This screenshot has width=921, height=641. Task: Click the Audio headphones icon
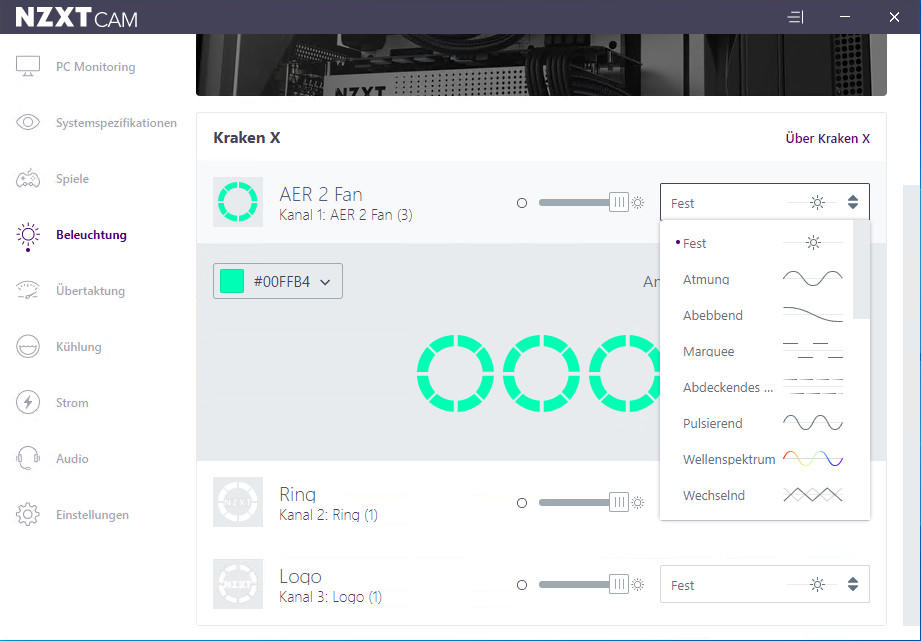[28, 459]
